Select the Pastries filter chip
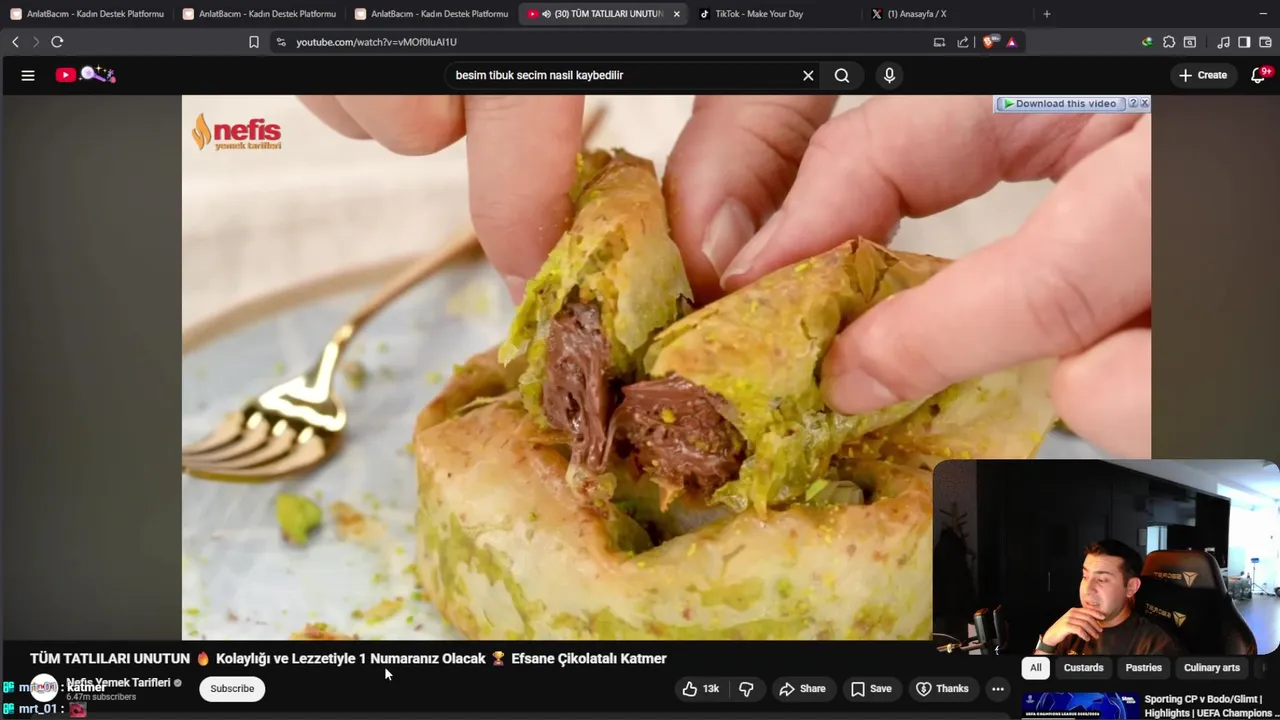The width and height of the screenshot is (1280, 720). pyautogui.click(x=1144, y=668)
